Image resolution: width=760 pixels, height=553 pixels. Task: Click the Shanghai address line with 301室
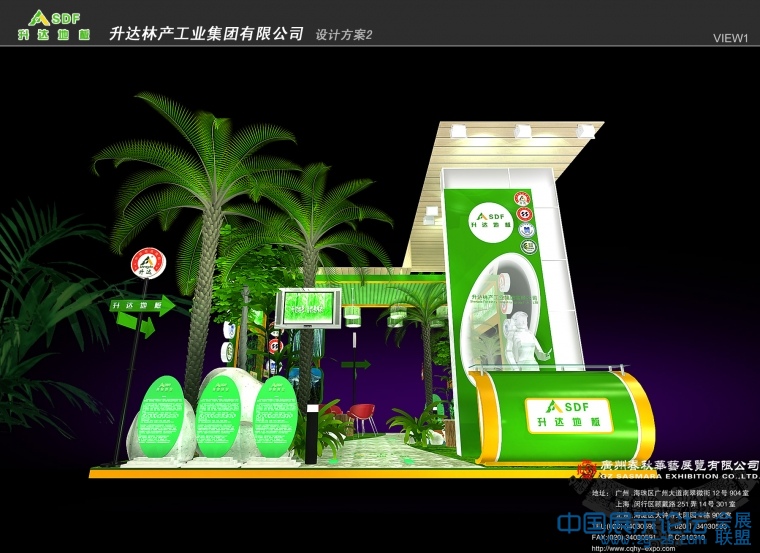click(675, 504)
